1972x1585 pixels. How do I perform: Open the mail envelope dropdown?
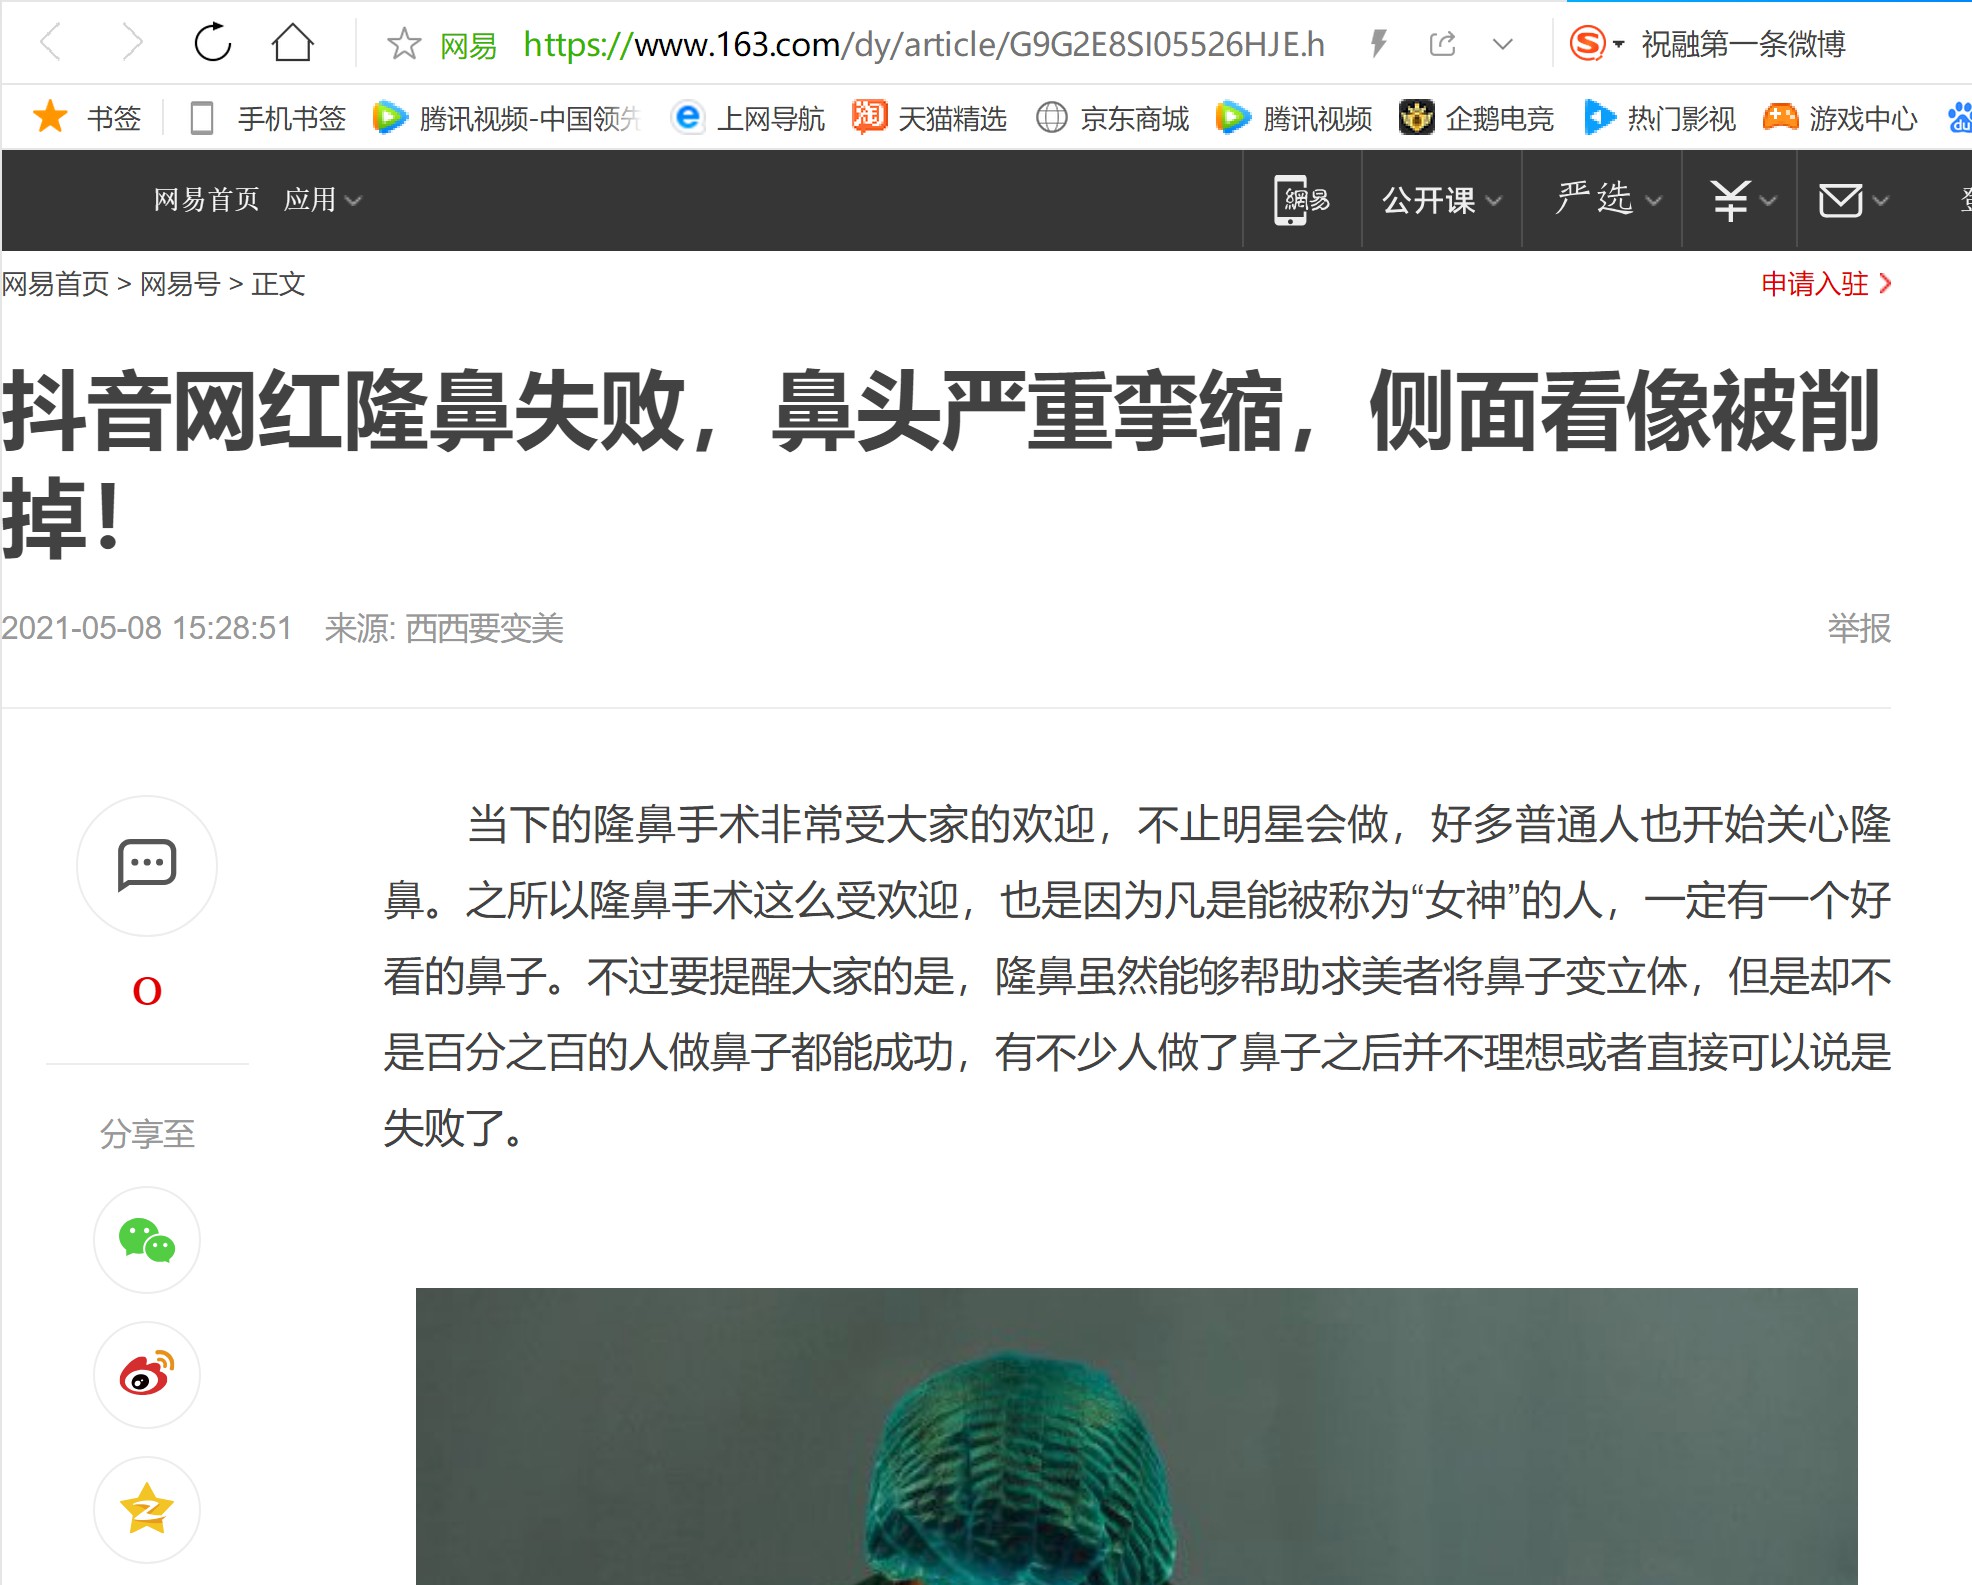[x=1852, y=200]
